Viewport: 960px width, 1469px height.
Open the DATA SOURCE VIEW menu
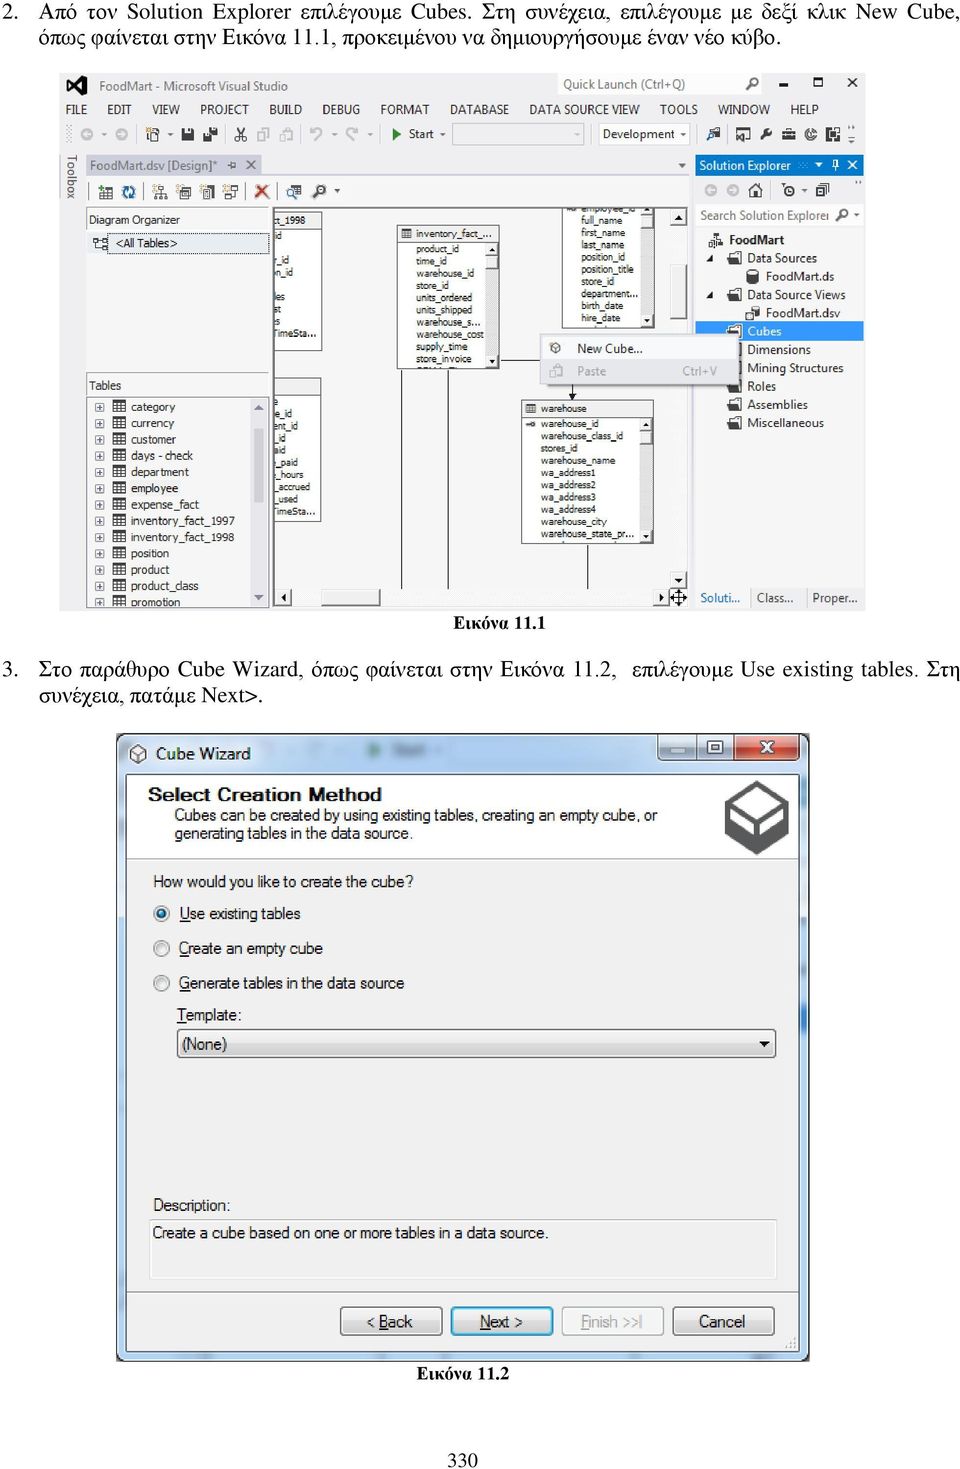(584, 110)
